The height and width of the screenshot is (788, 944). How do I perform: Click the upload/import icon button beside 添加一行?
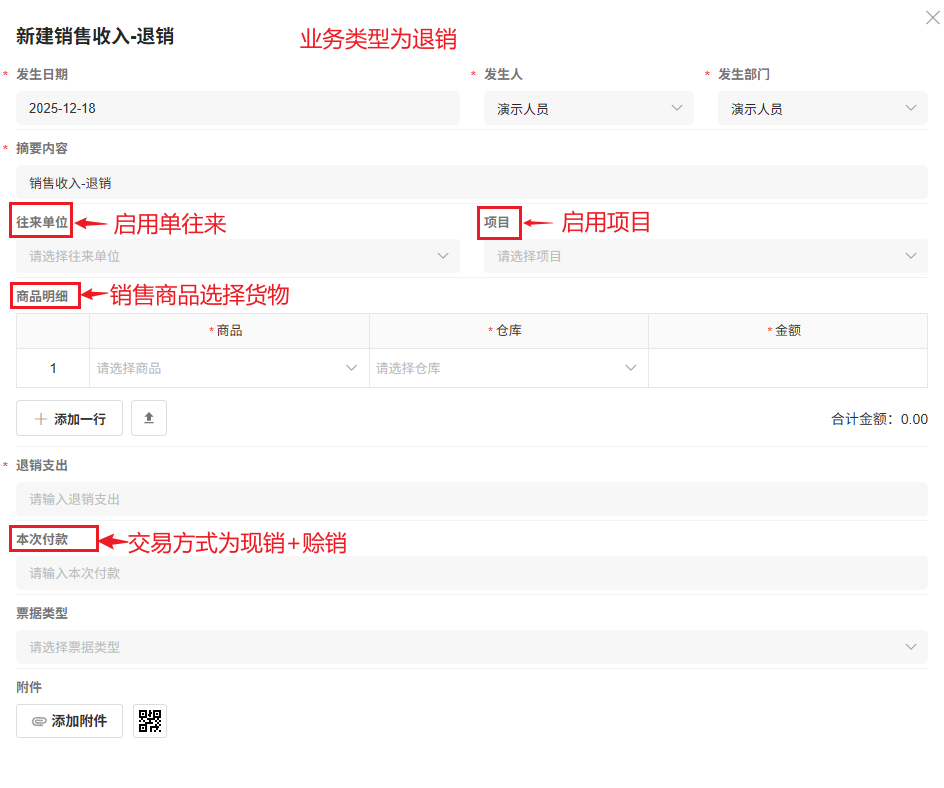click(x=149, y=418)
